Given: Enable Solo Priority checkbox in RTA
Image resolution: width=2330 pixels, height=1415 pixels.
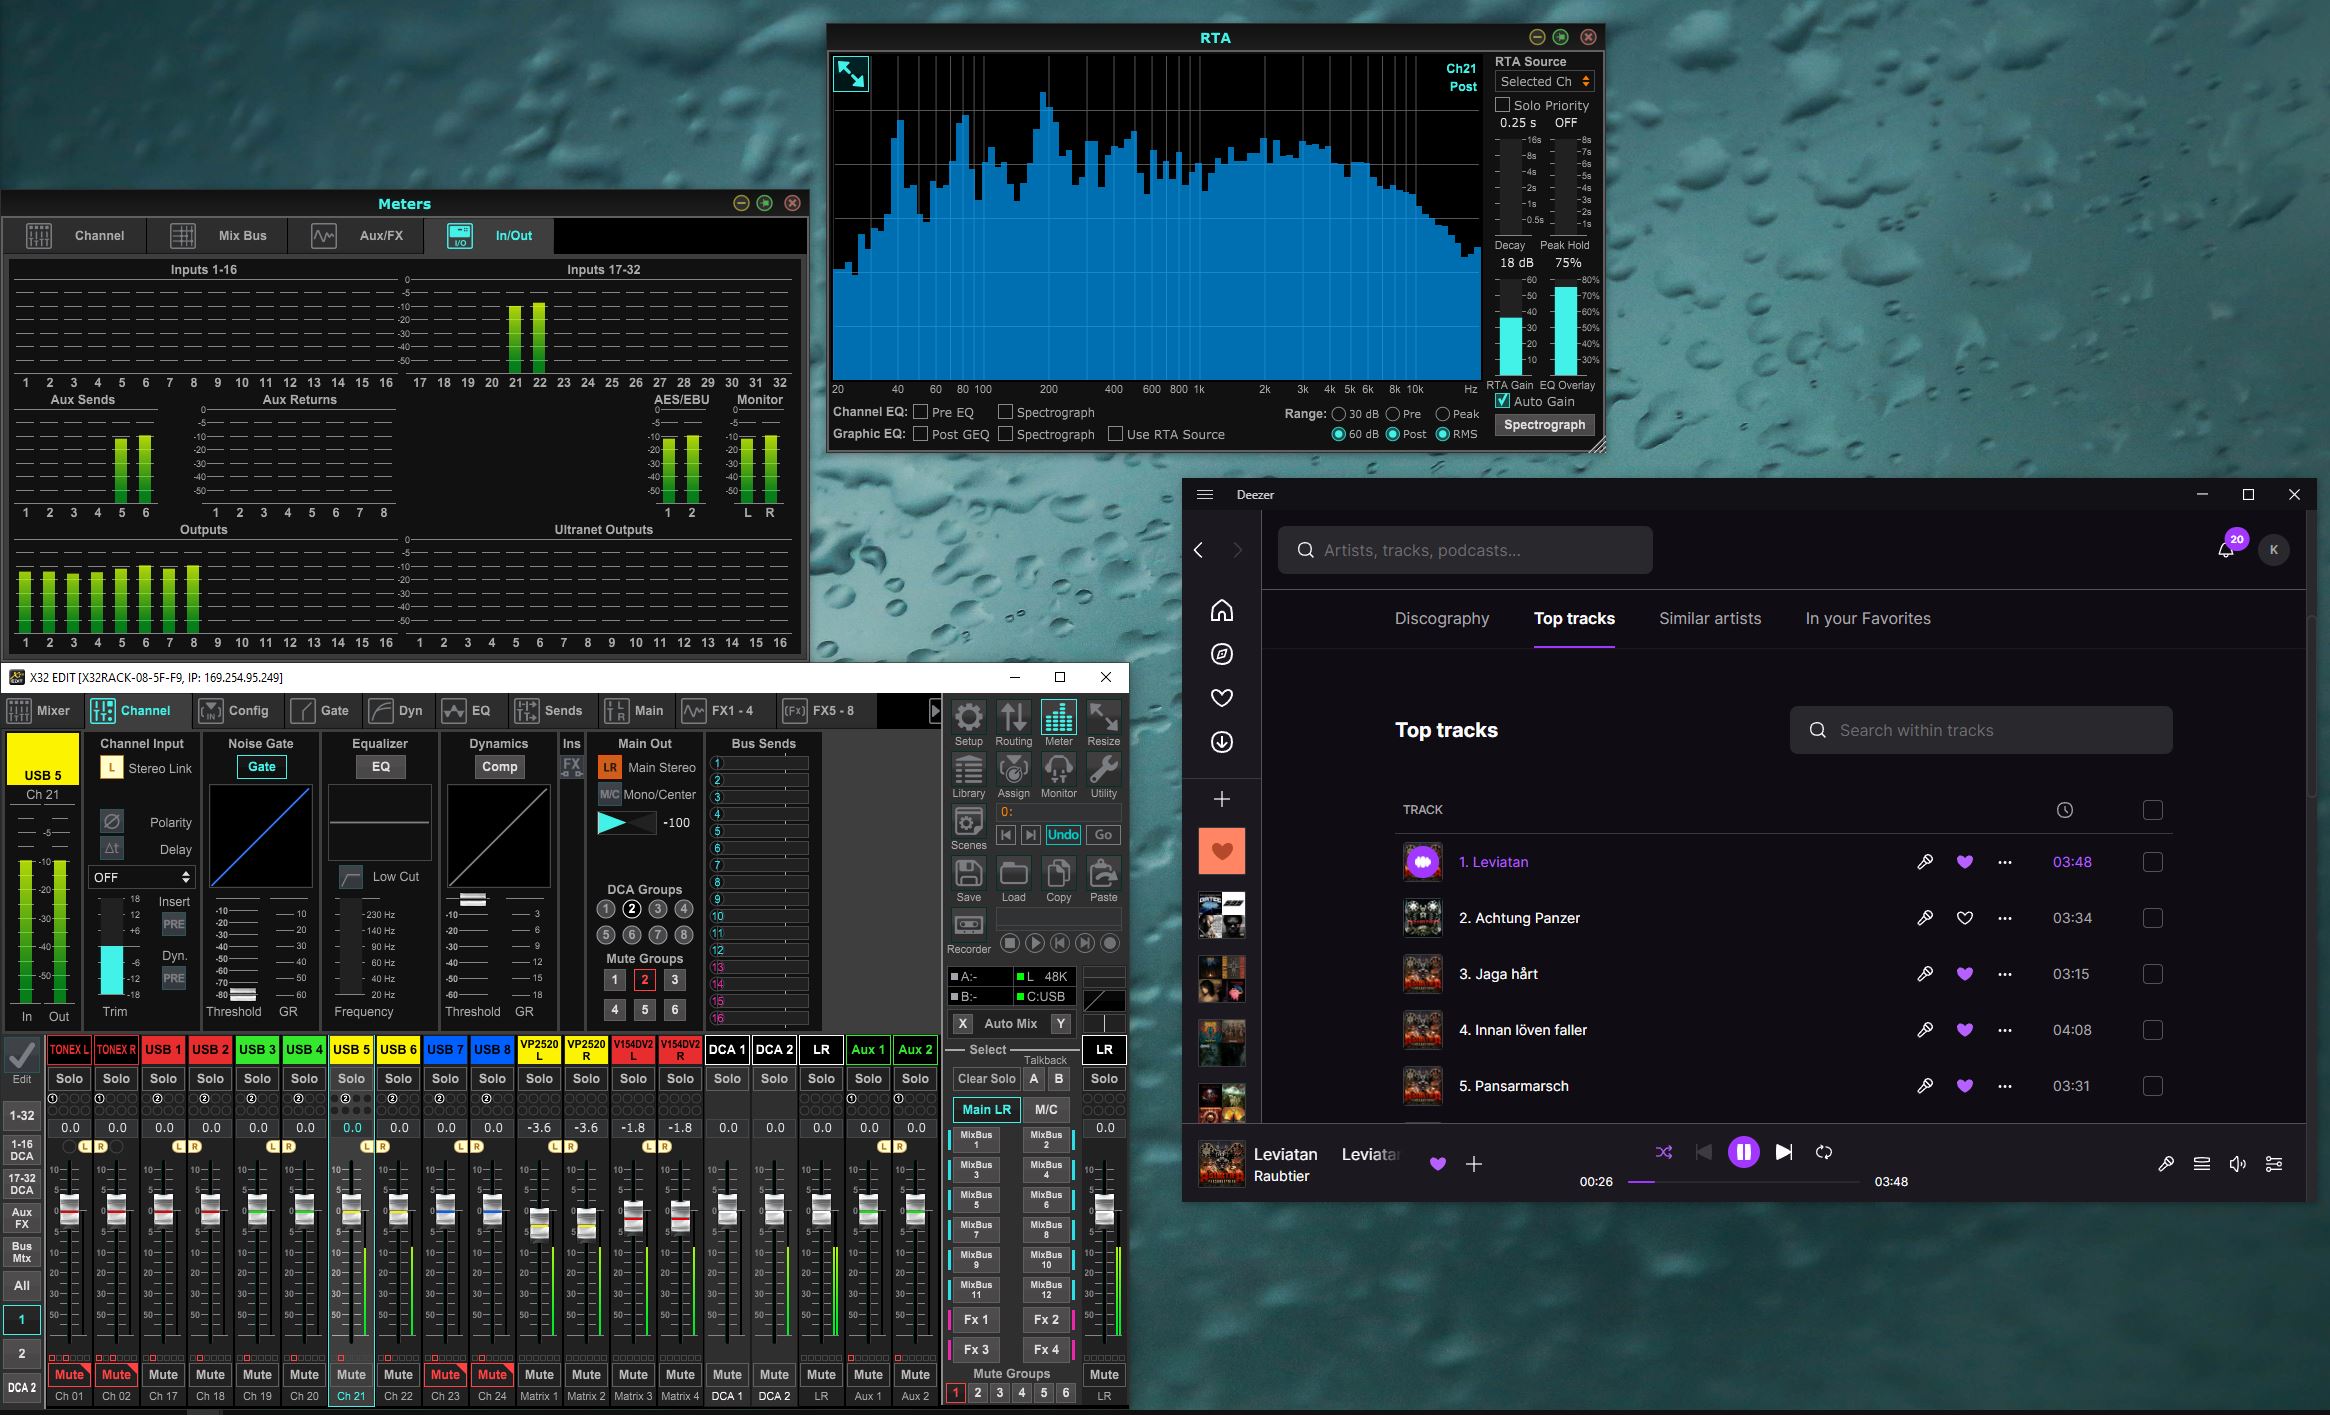Looking at the screenshot, I should (x=1502, y=105).
